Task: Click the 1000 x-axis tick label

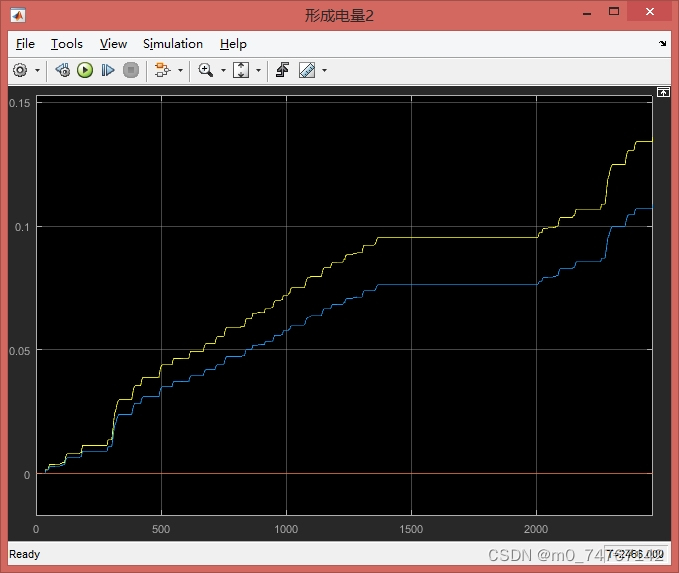Action: coord(286,529)
